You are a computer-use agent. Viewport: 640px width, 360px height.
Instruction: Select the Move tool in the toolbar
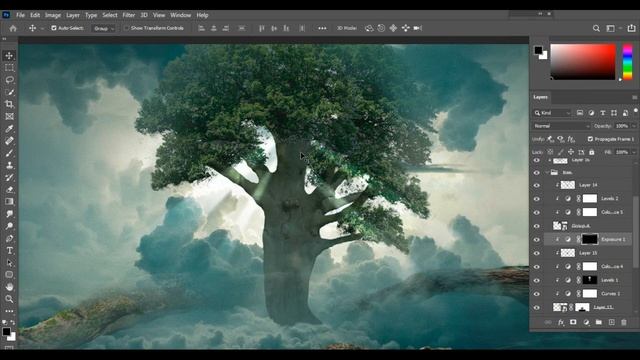(9, 56)
